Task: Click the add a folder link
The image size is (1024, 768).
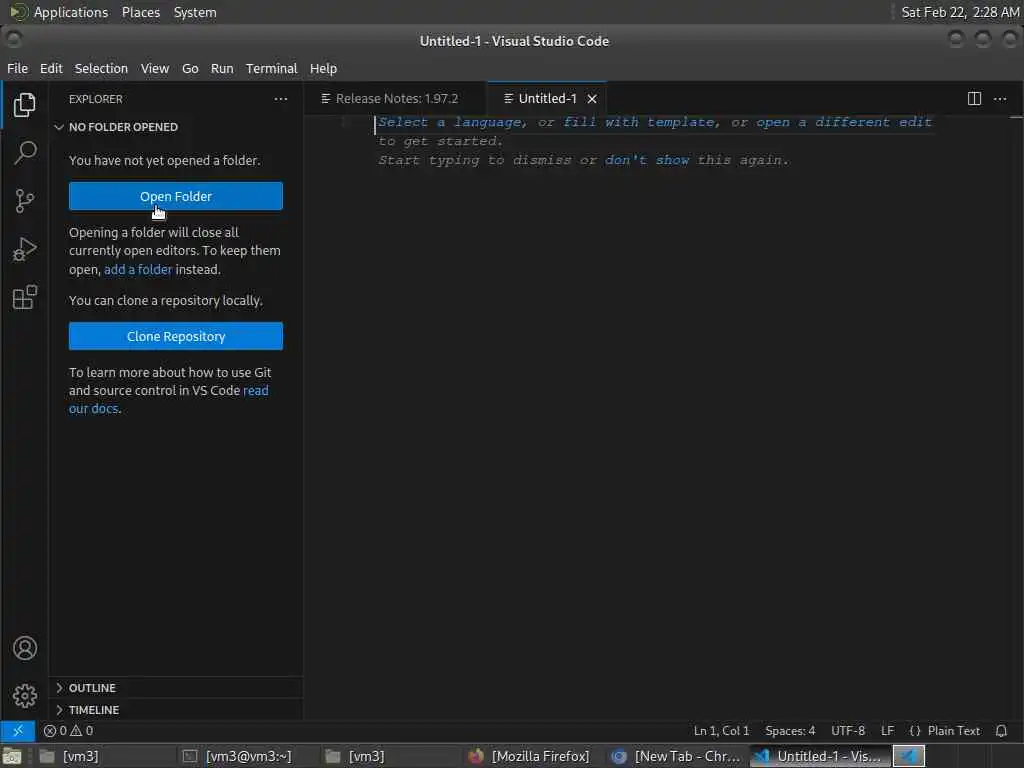Action: pyautogui.click(x=138, y=269)
